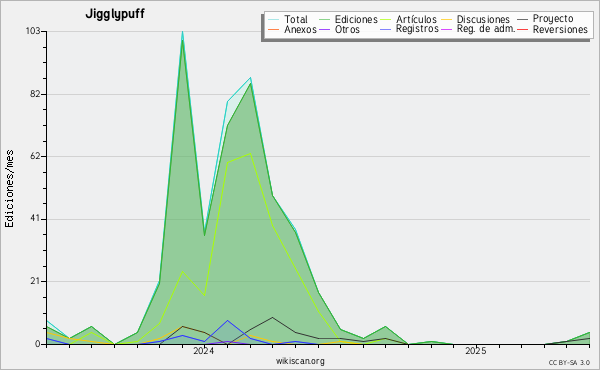Select the Discusiones legend label
The height and width of the screenshot is (370, 600).
coord(483,19)
